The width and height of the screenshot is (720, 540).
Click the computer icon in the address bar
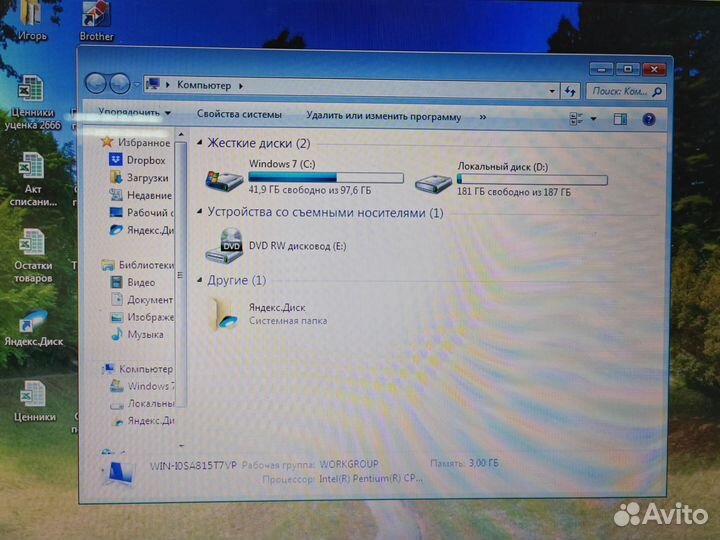pos(153,84)
